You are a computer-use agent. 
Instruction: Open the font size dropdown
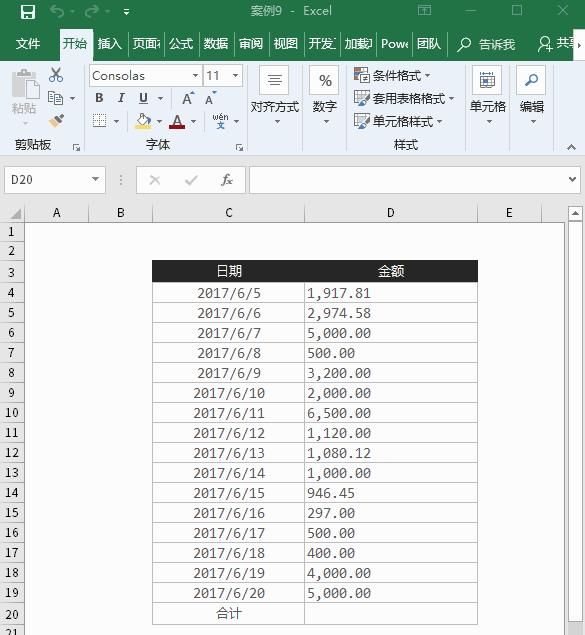(x=235, y=75)
